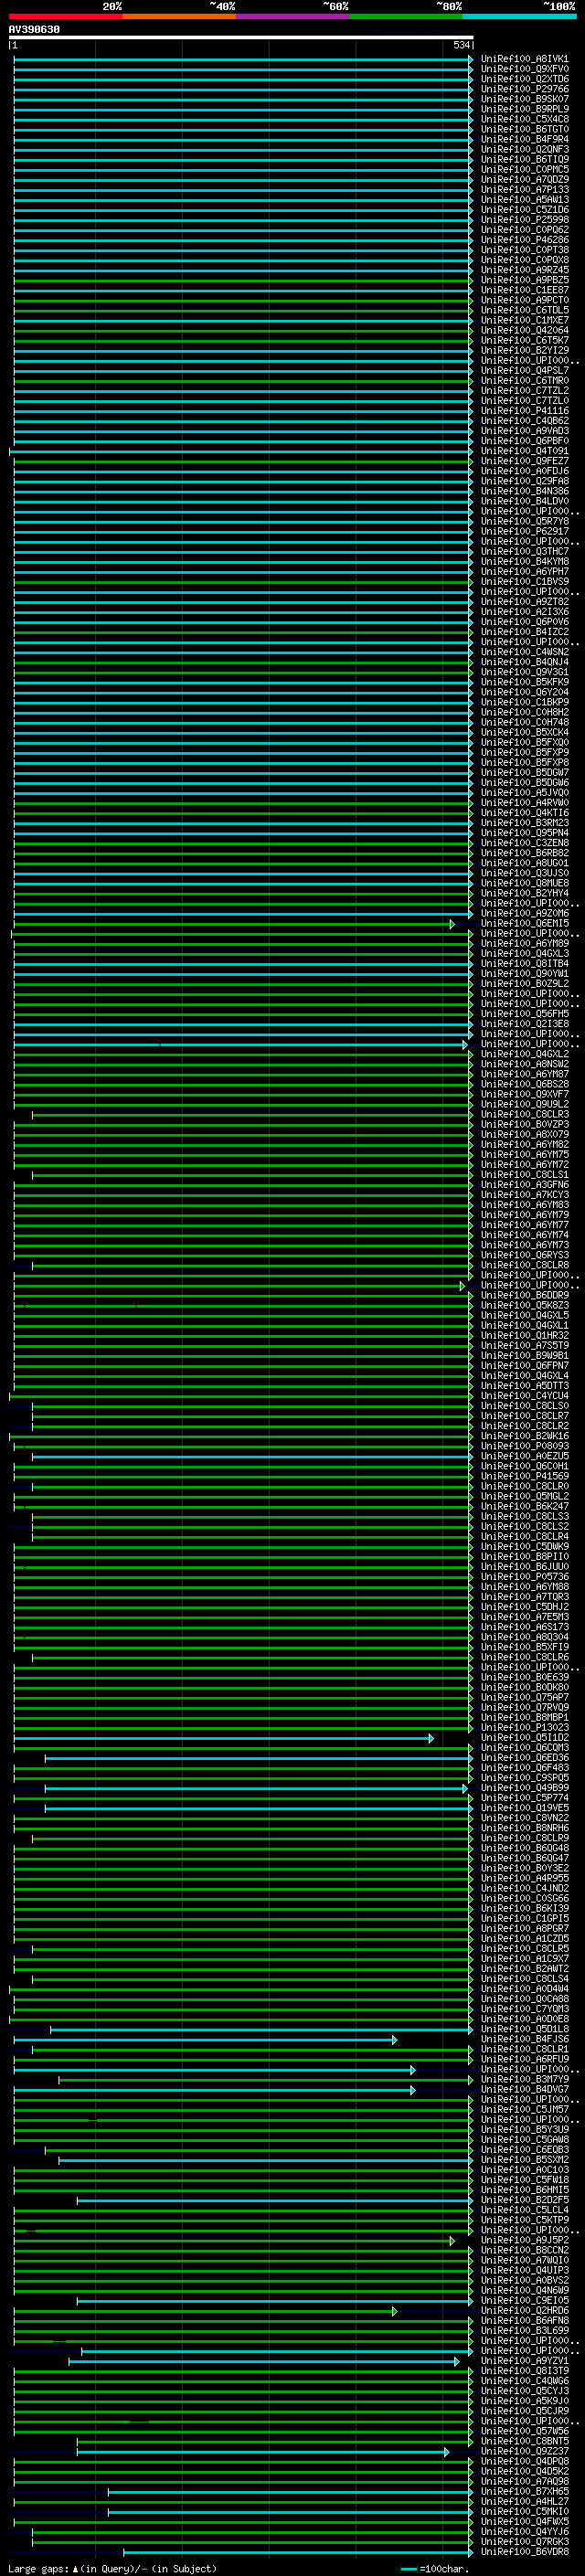Open hit UniRef100_B9RPL9

click(x=524, y=109)
